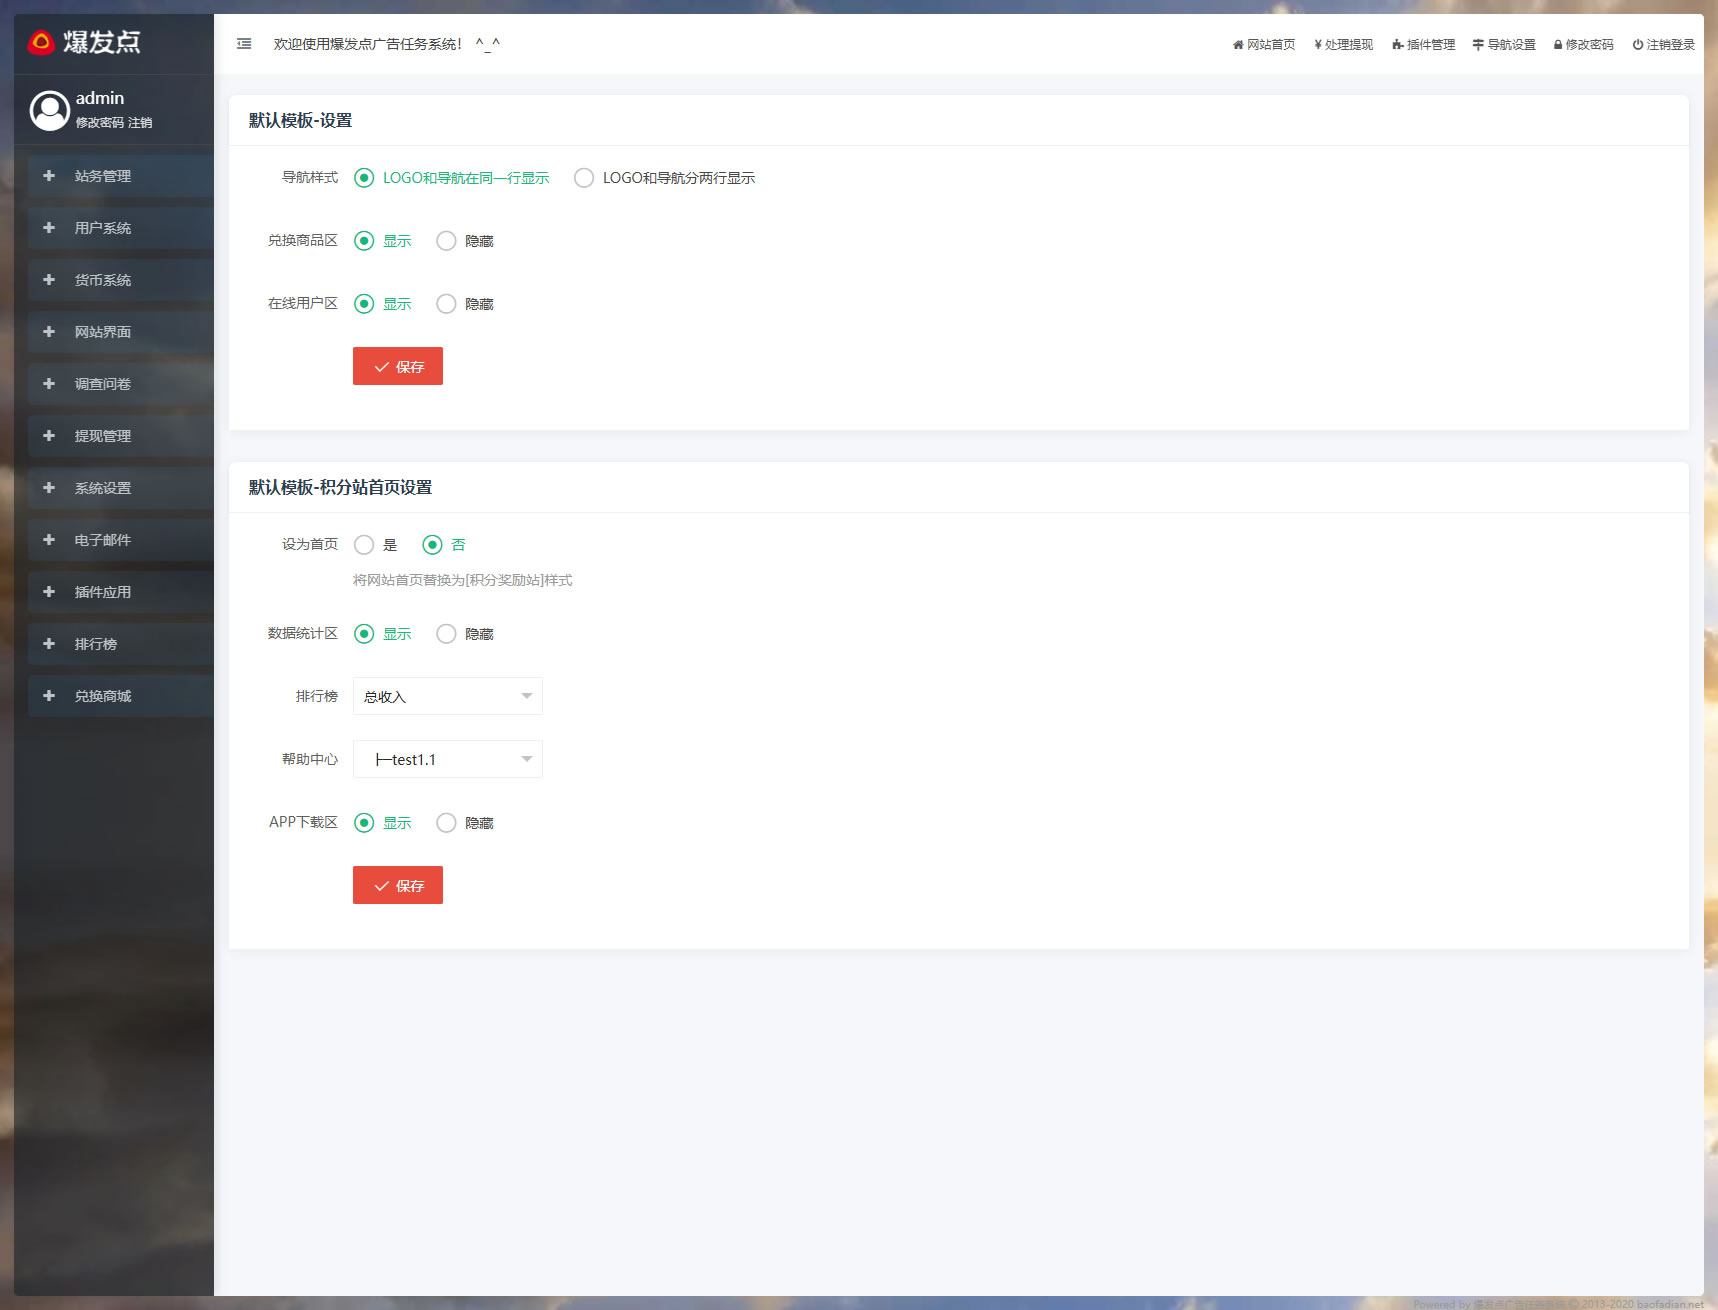Open 处理提现 in the top bar
The image size is (1718, 1310).
pos(1343,45)
